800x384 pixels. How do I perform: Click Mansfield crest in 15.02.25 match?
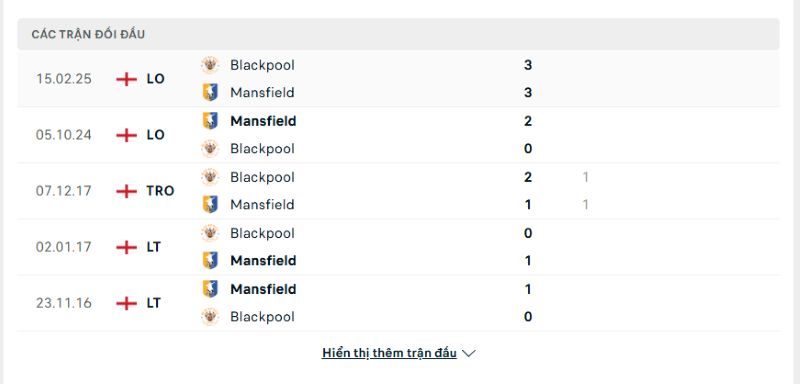point(210,92)
